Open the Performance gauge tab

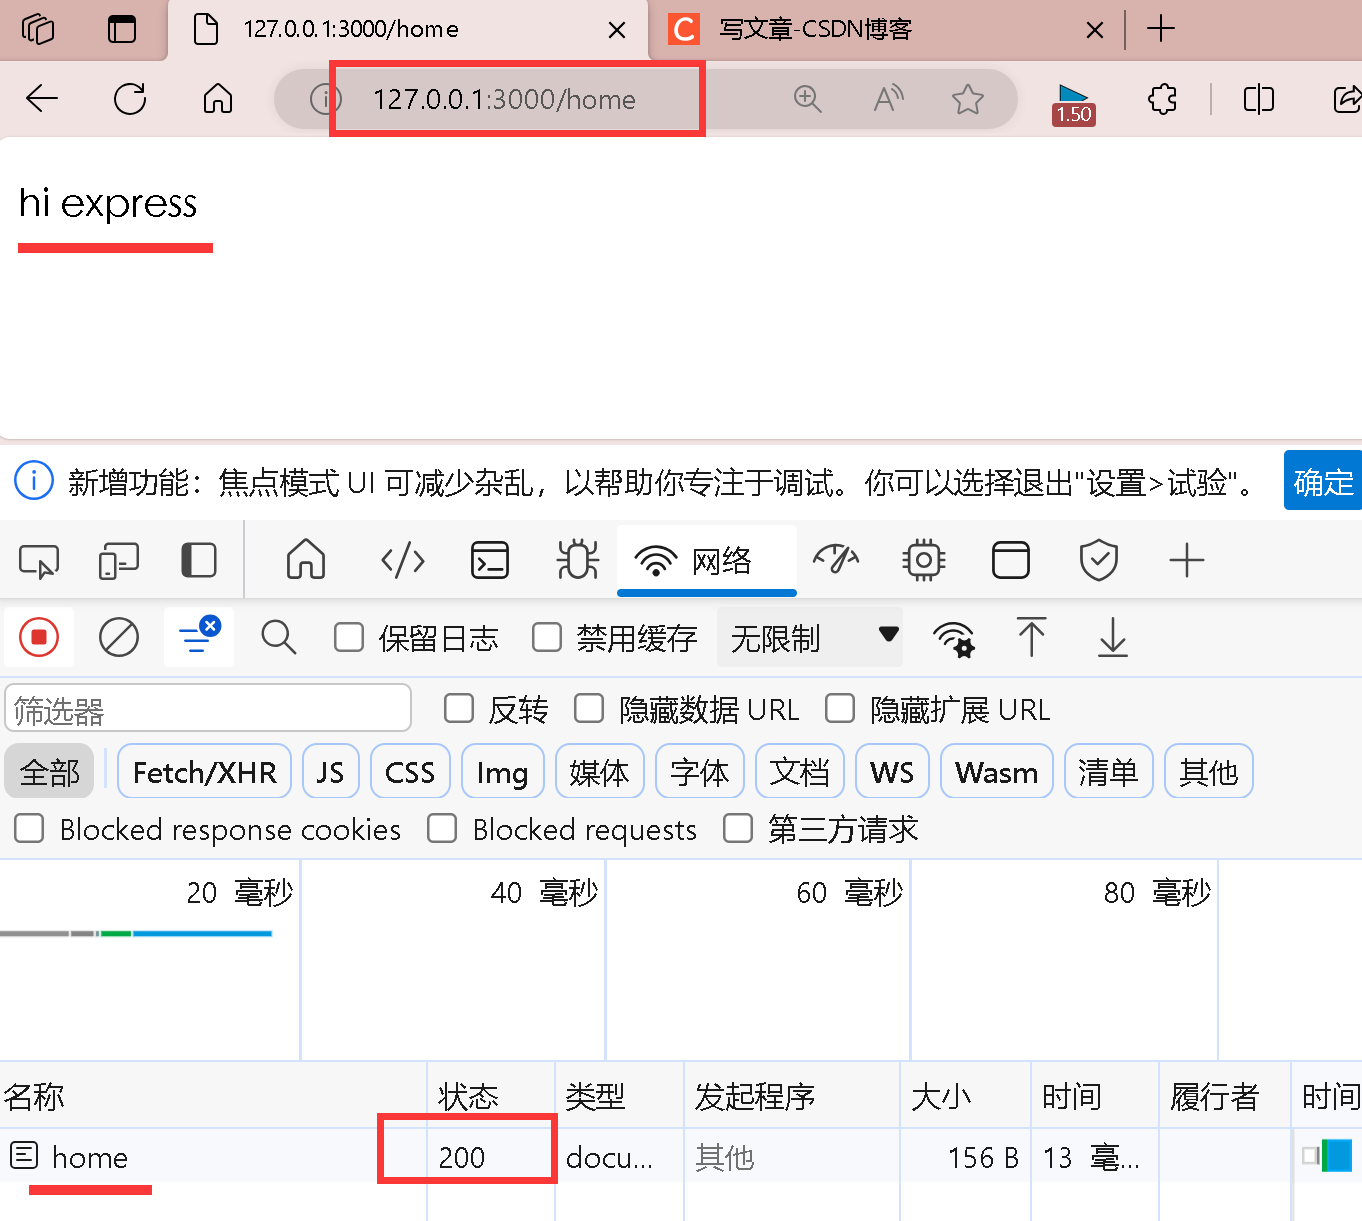pos(836,560)
